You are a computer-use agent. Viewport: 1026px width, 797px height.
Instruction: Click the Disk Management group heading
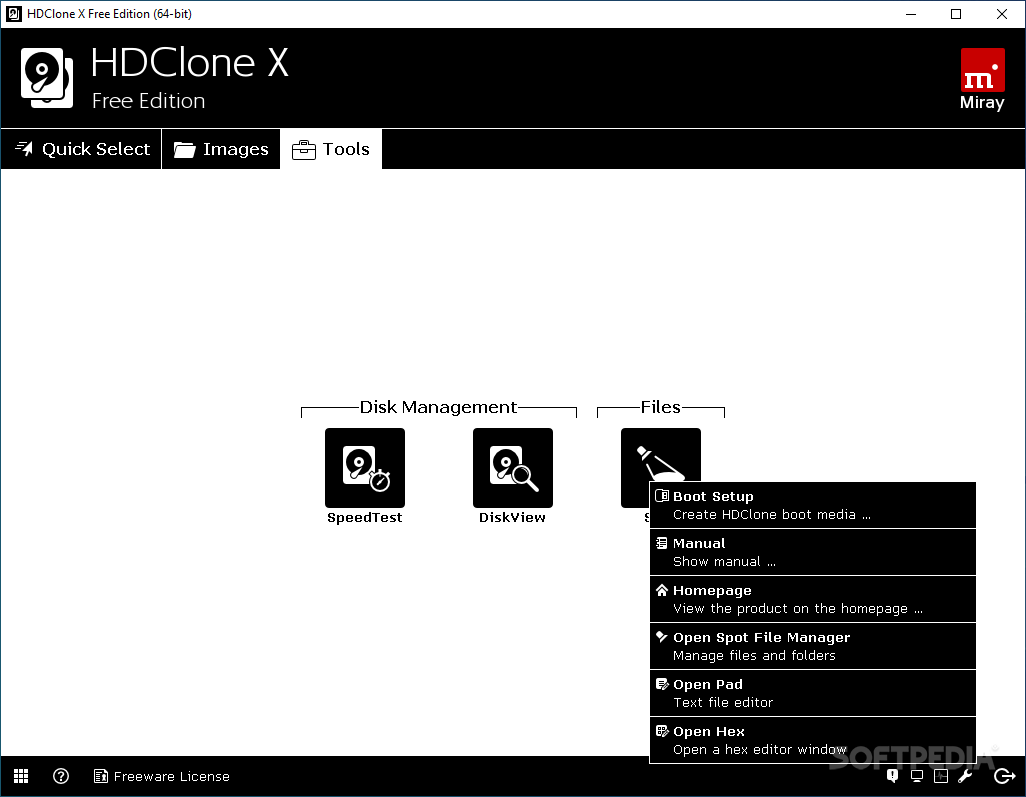438,407
